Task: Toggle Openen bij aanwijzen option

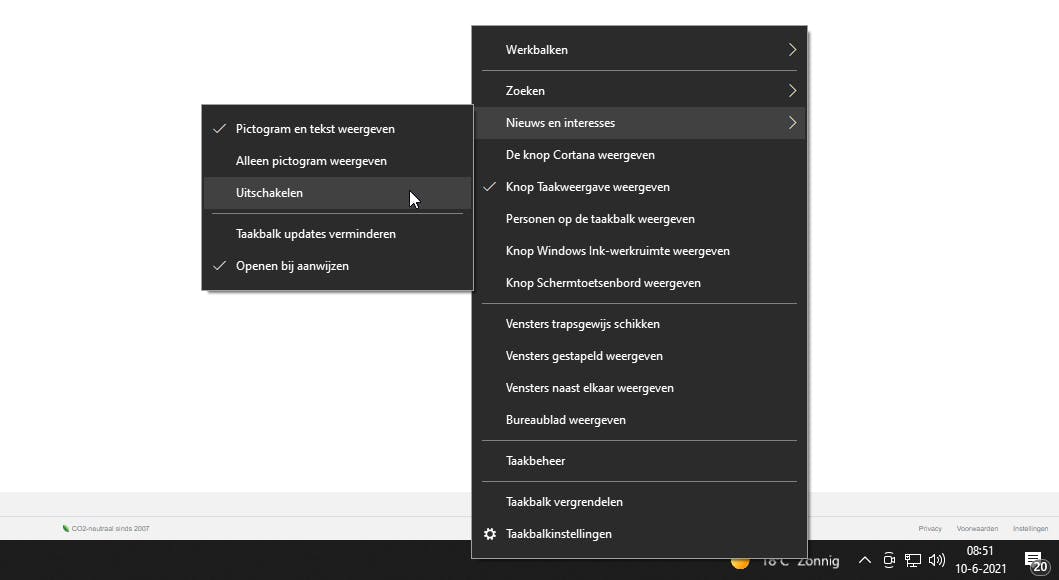Action: point(292,266)
